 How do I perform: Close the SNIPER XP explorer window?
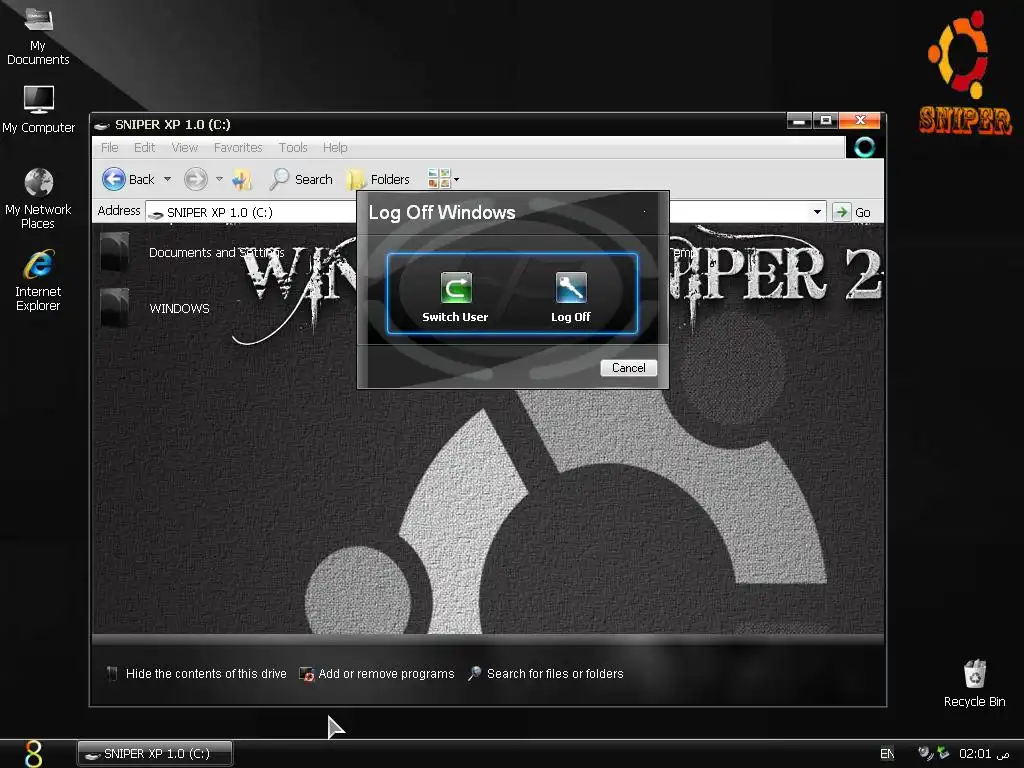coord(860,120)
